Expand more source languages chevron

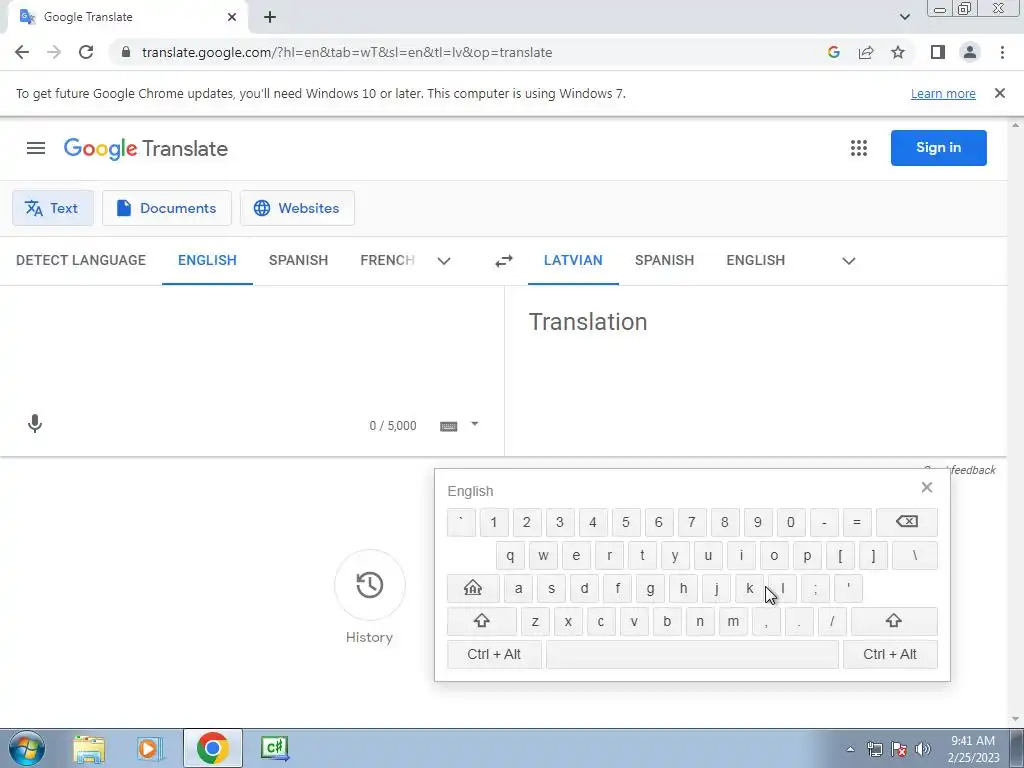444,261
